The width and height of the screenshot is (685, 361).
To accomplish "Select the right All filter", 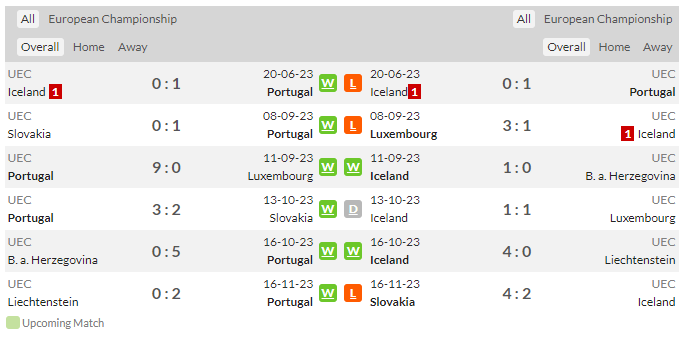I will 523,19.
